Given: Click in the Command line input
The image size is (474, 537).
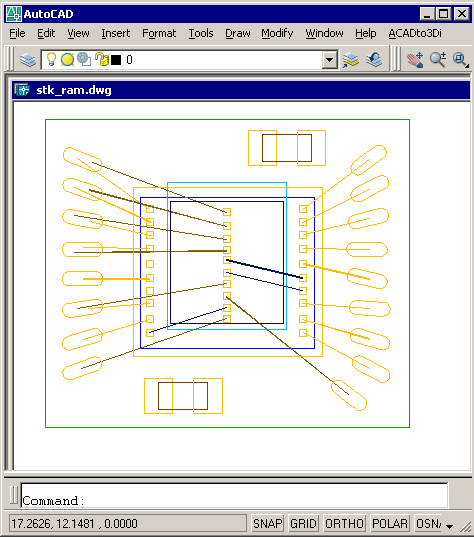Looking at the screenshot, I should pos(234,495).
